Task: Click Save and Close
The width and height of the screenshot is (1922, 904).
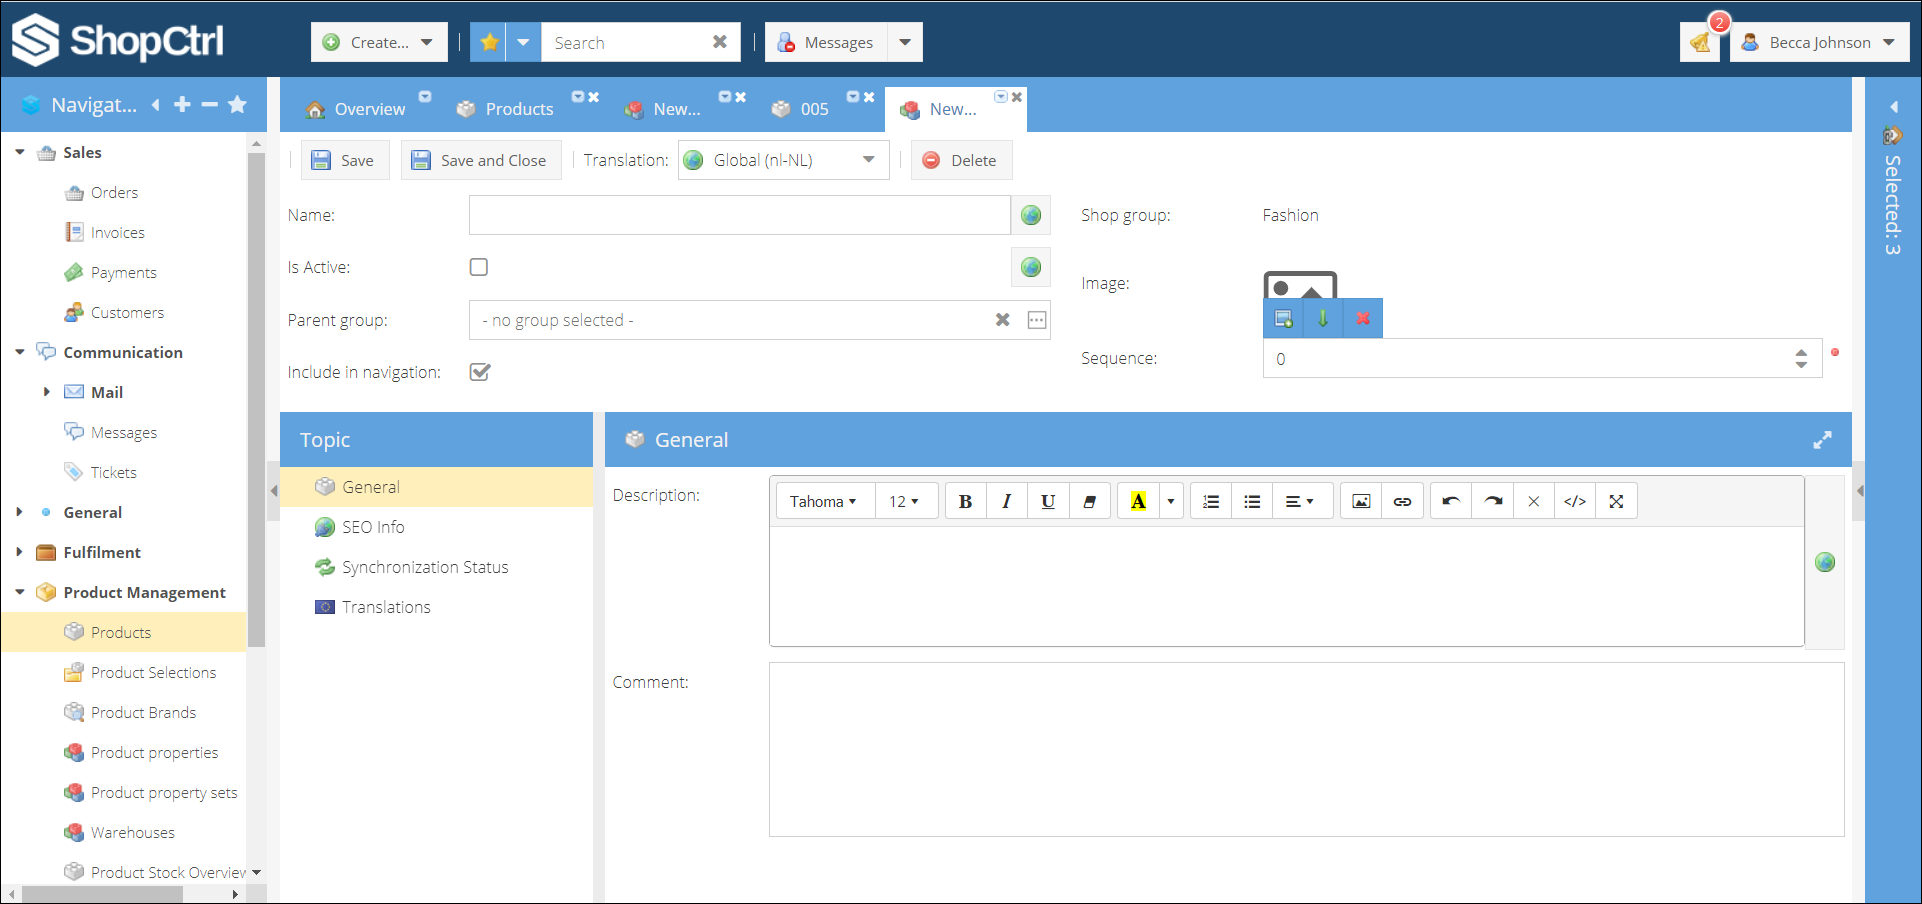Action: pyautogui.click(x=481, y=160)
